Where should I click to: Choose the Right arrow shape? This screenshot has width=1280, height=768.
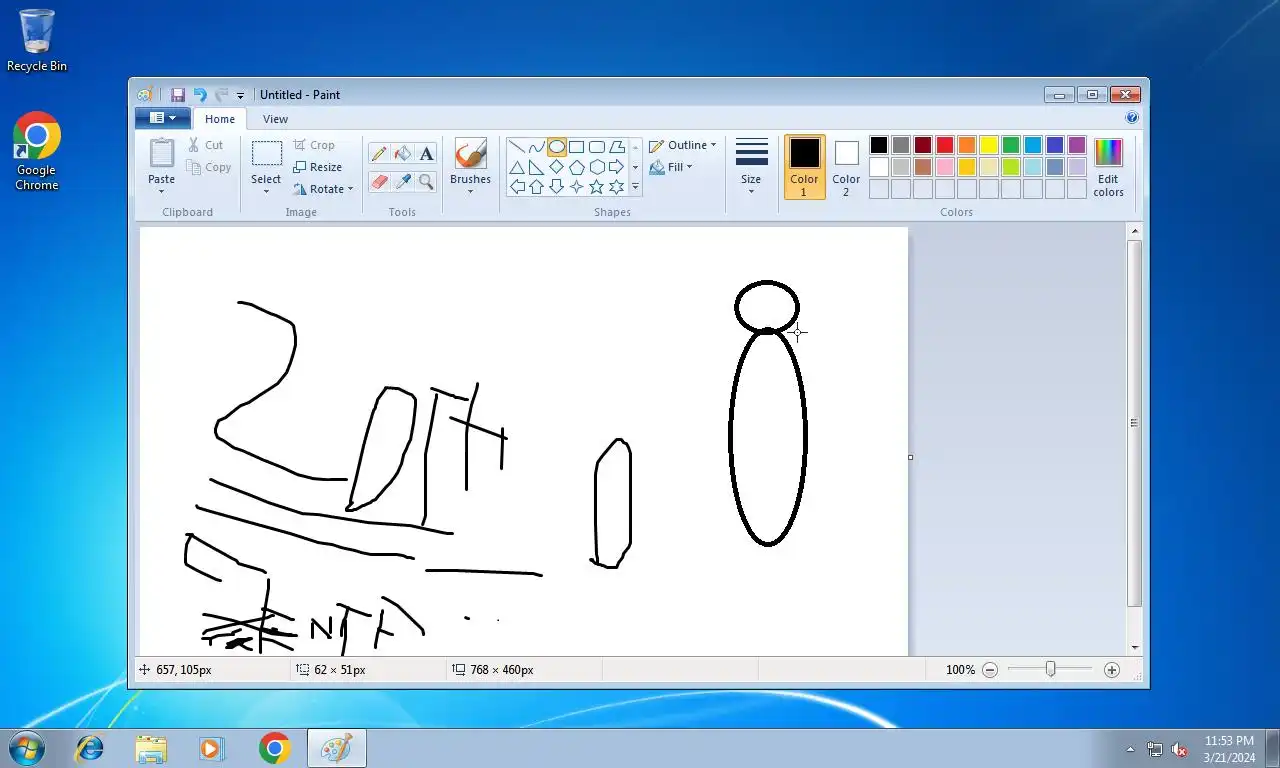pos(617,167)
